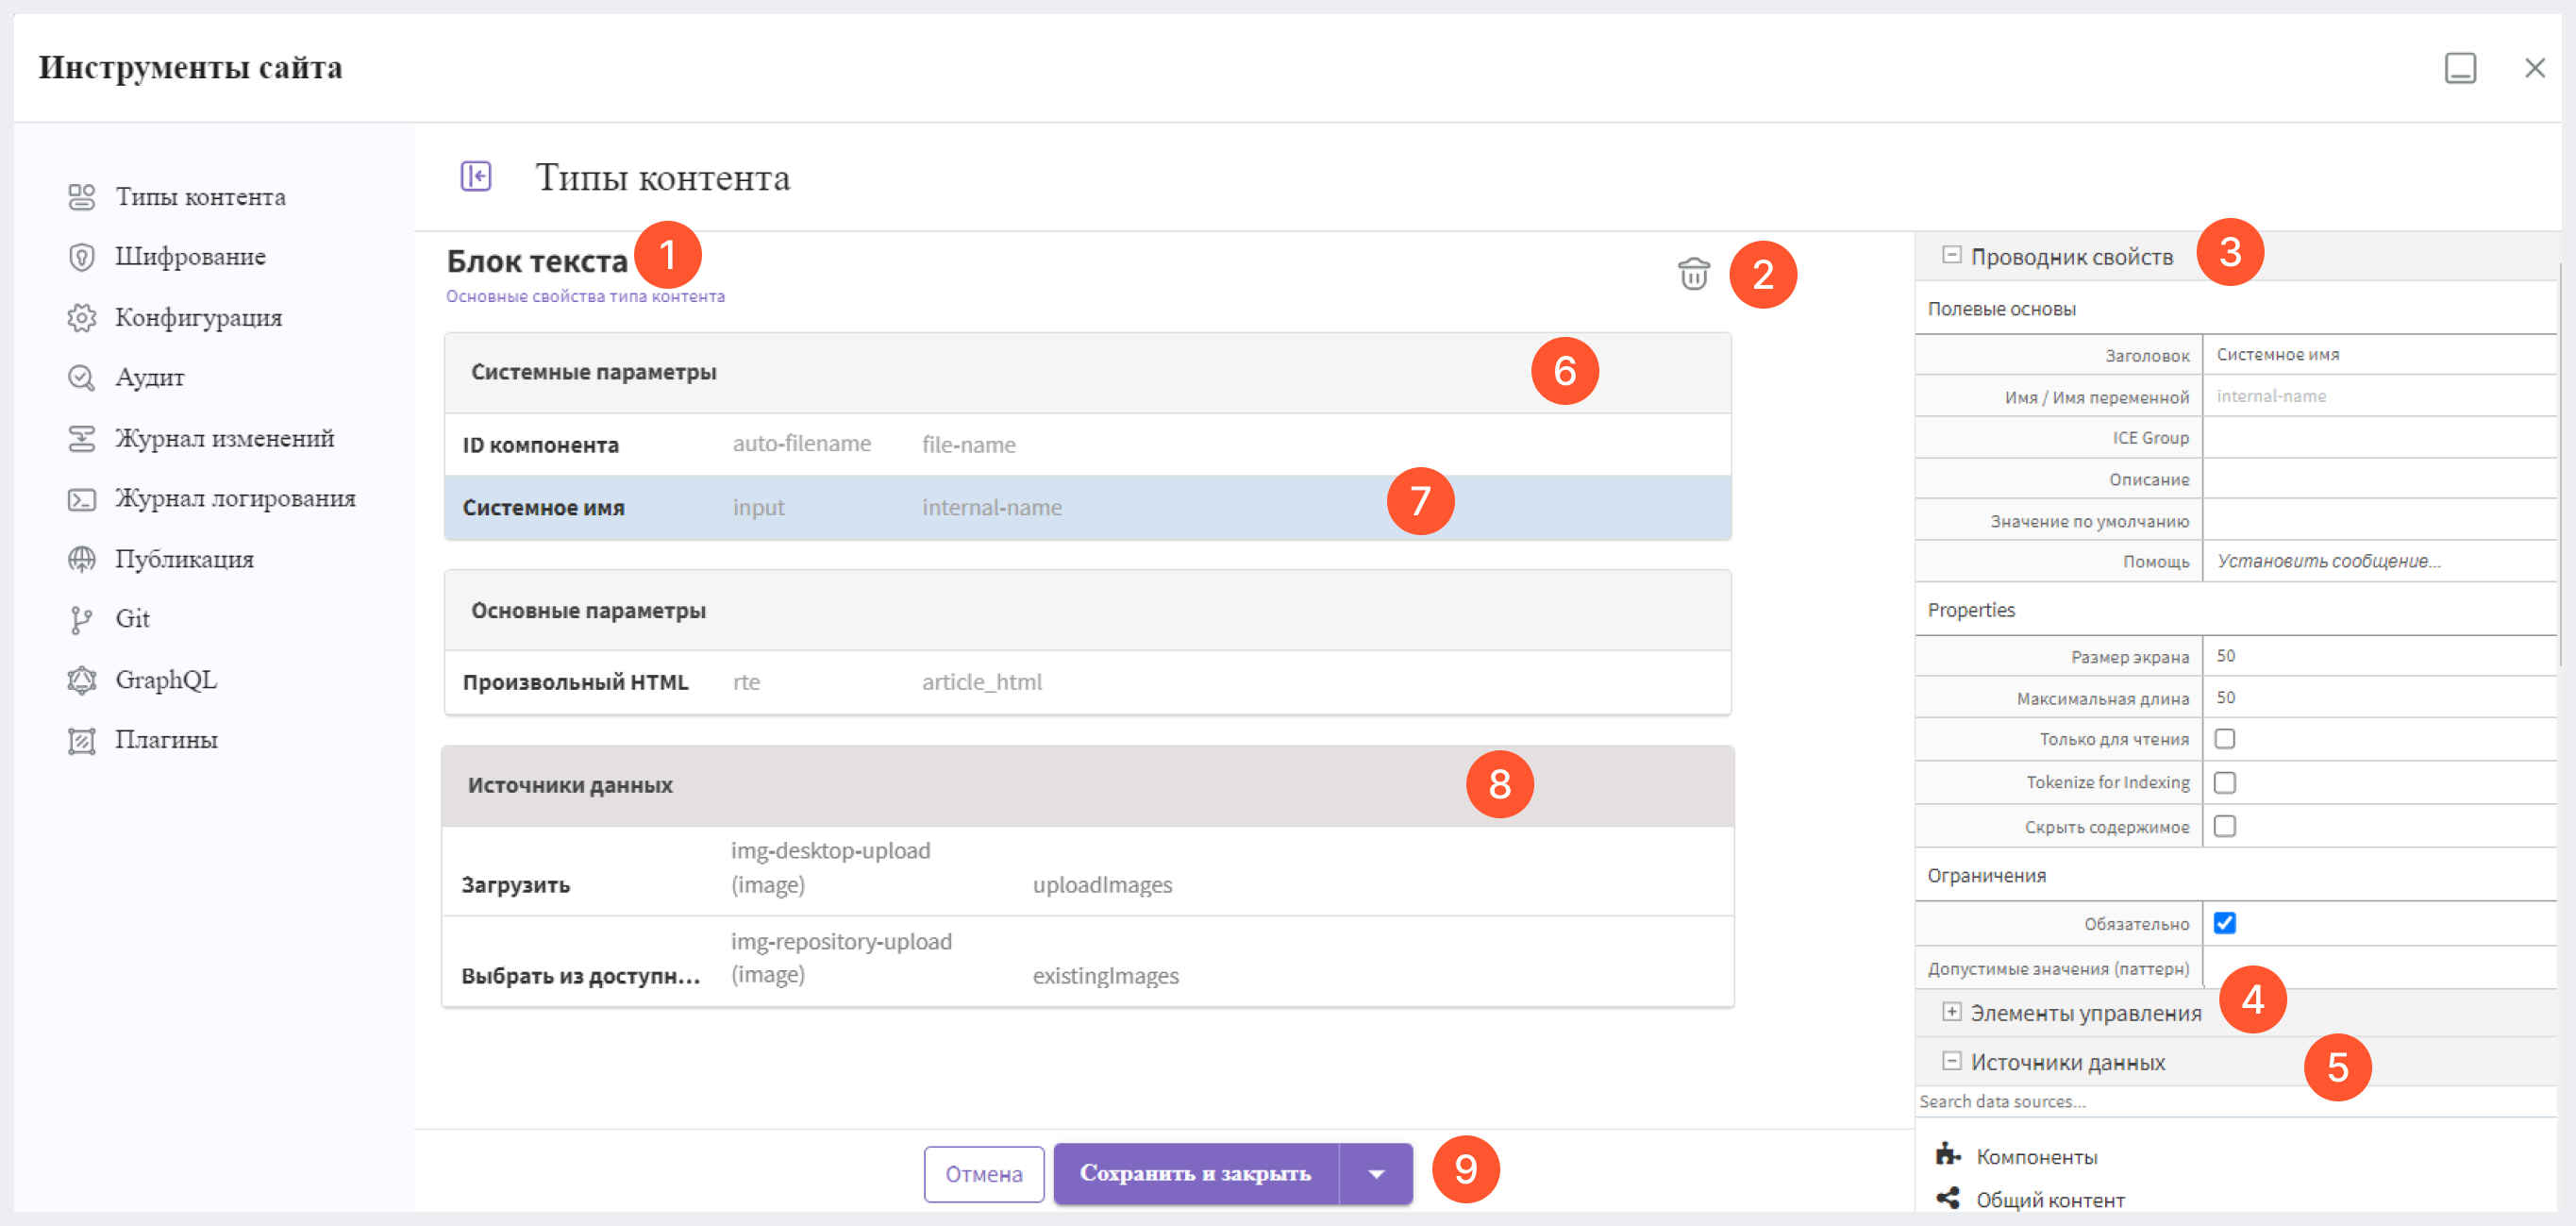
Task: Open the Сохранить и закрыть dropdown arrow
Action: coord(1376,1173)
